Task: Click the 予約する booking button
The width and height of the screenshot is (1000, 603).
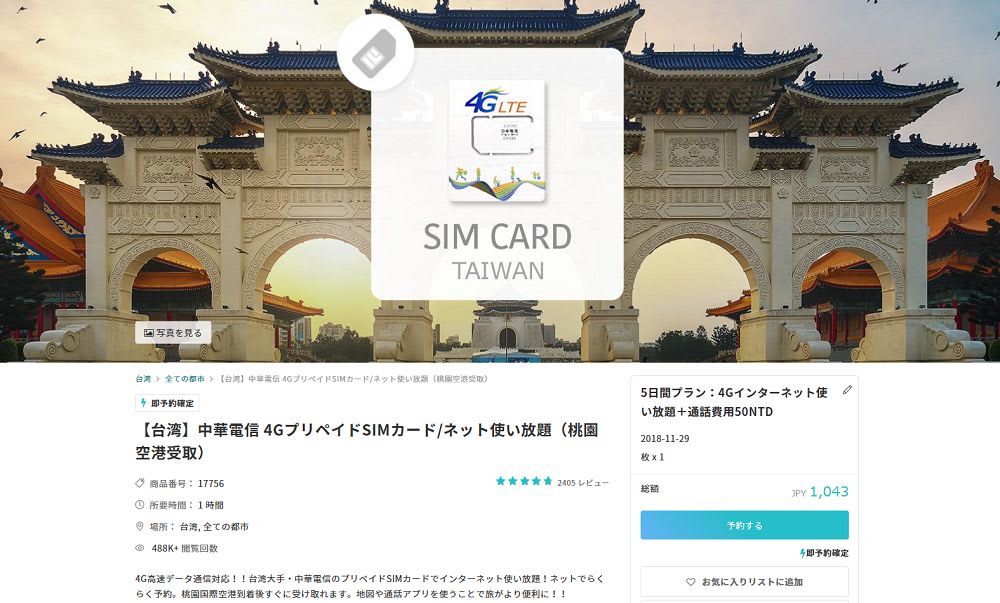Action: (x=744, y=525)
